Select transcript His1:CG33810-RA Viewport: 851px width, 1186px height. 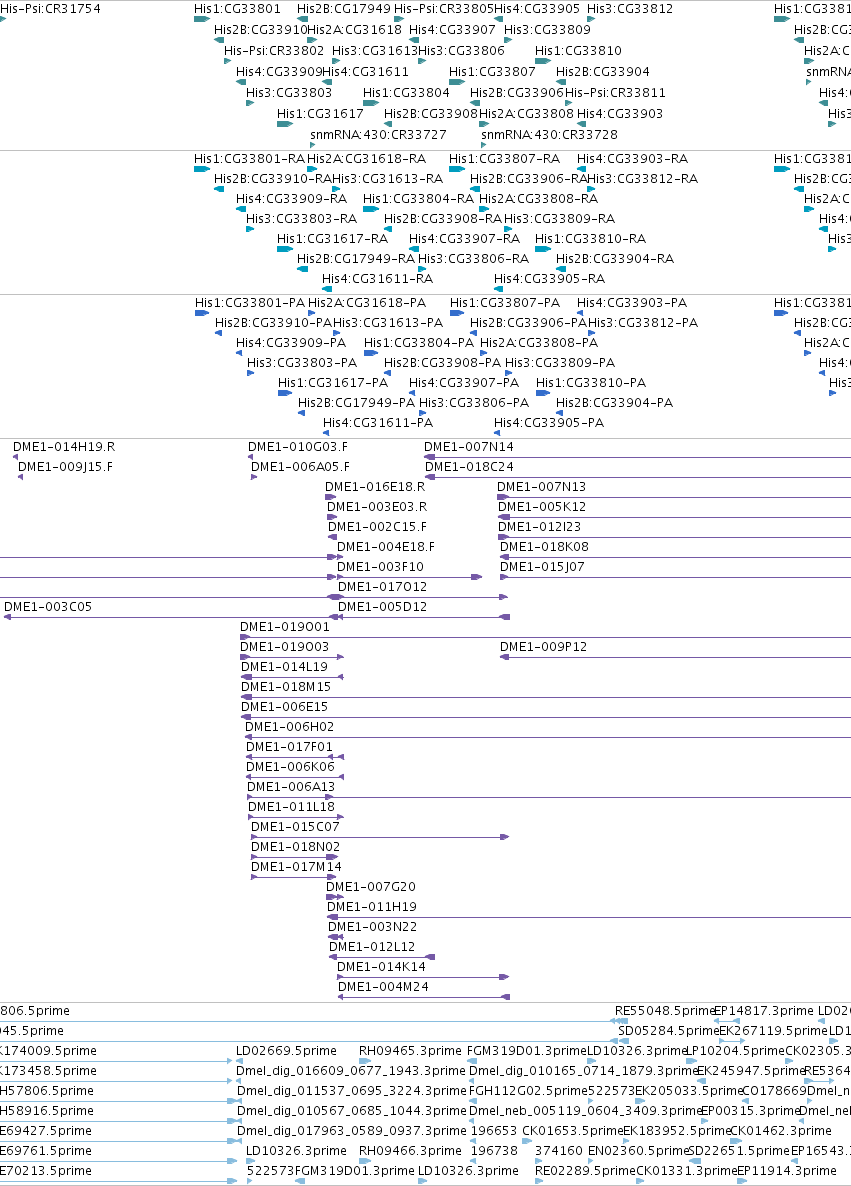point(590,239)
